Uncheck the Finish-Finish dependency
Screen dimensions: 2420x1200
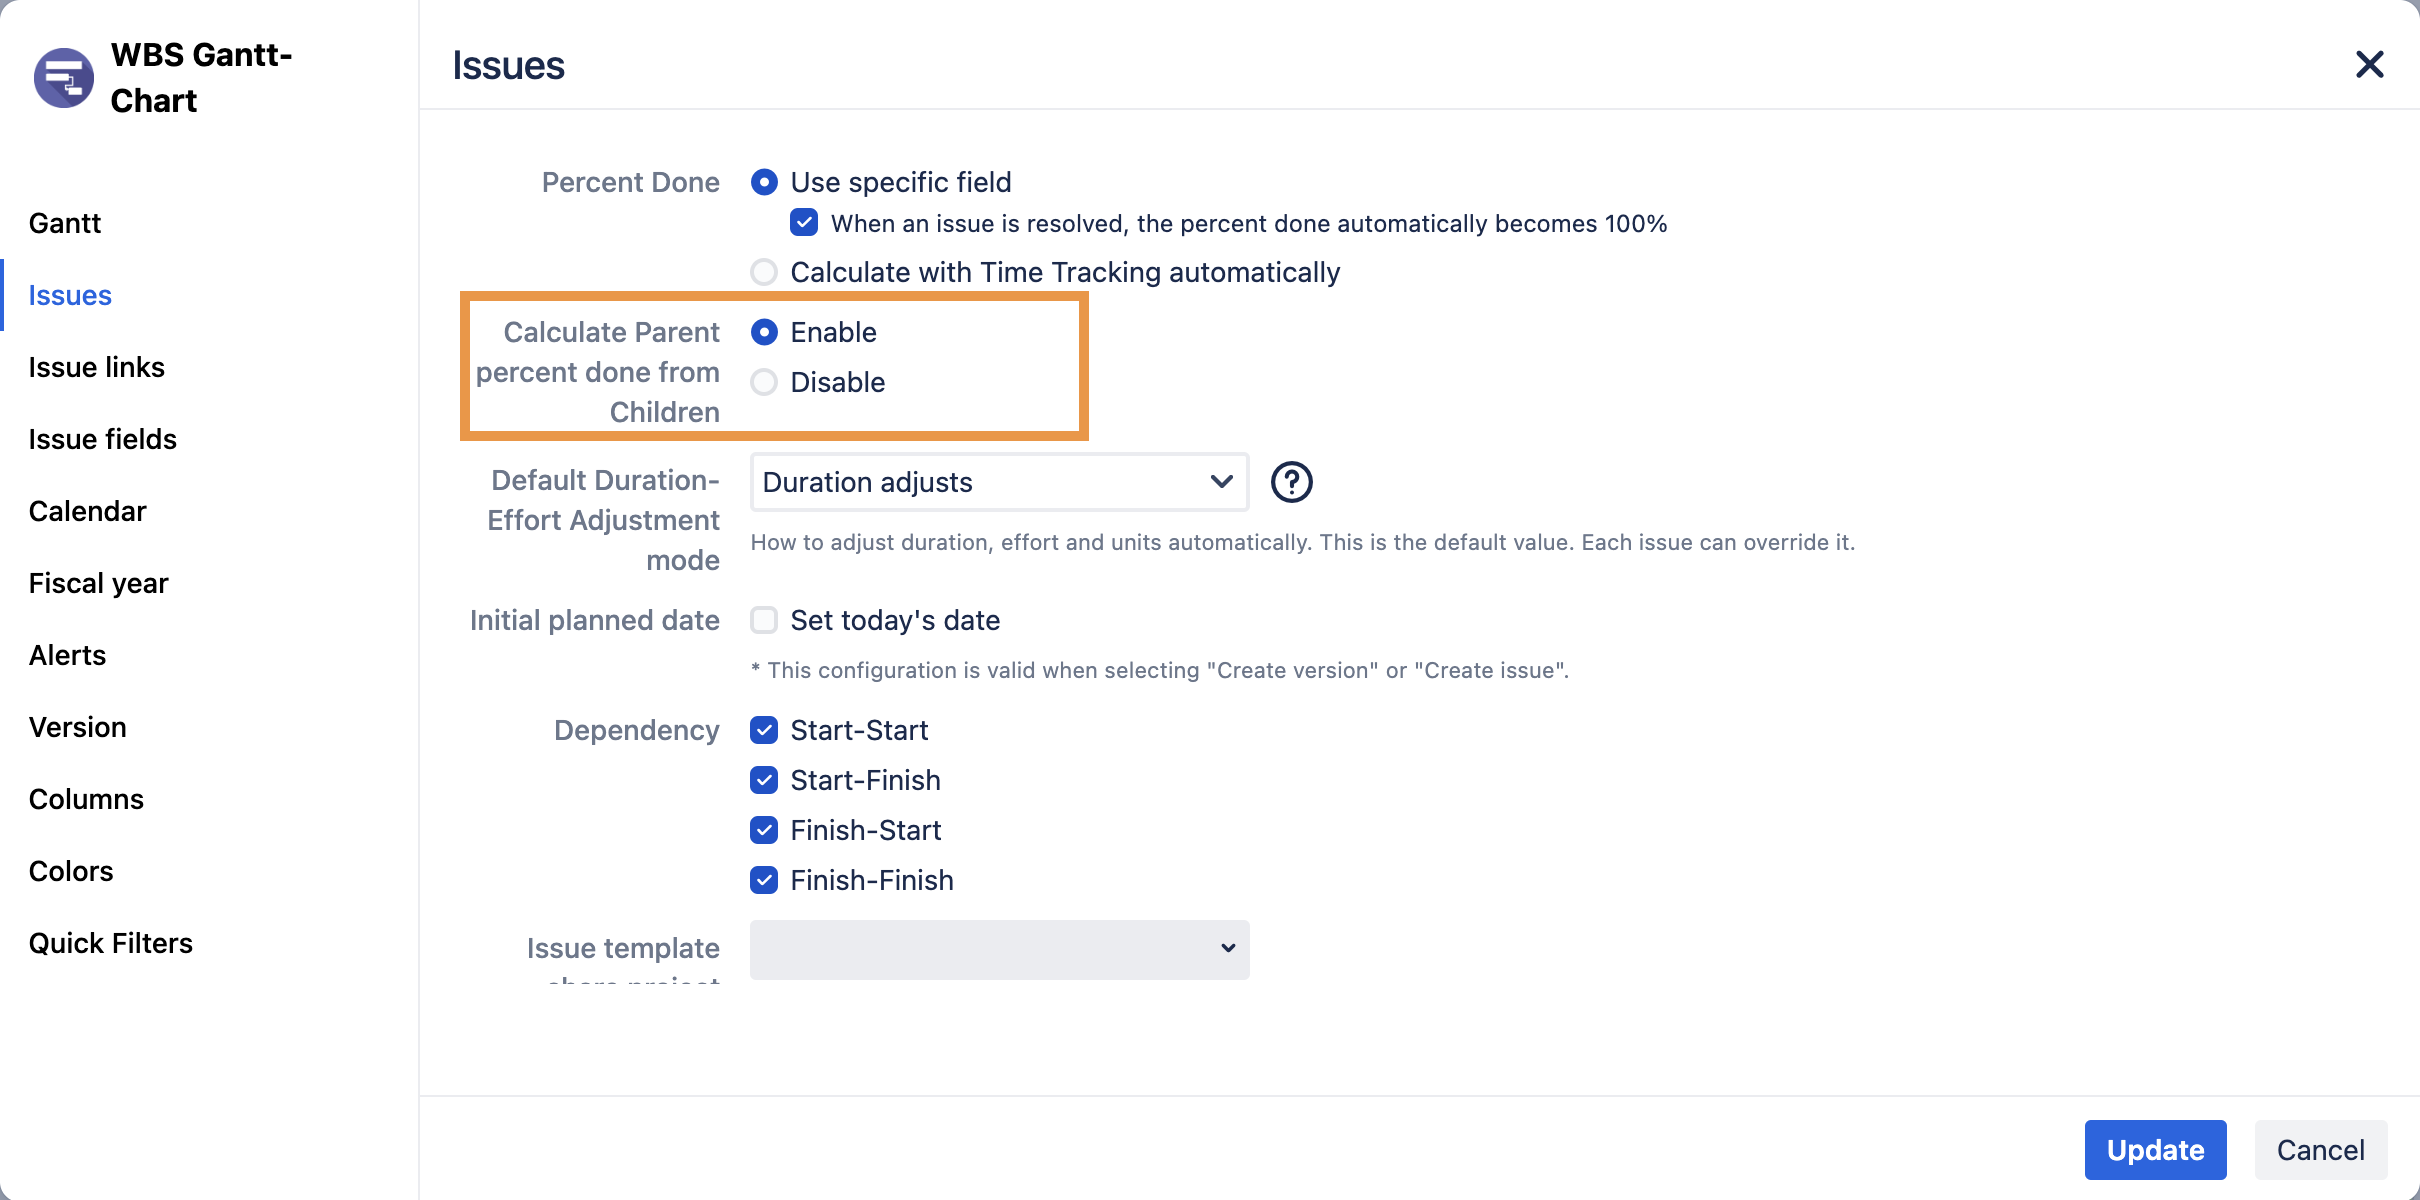pyautogui.click(x=764, y=880)
